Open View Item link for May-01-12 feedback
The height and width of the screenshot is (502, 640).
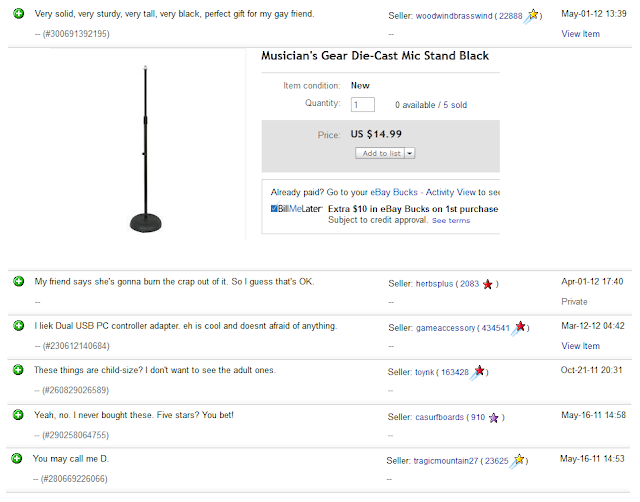tap(580, 34)
